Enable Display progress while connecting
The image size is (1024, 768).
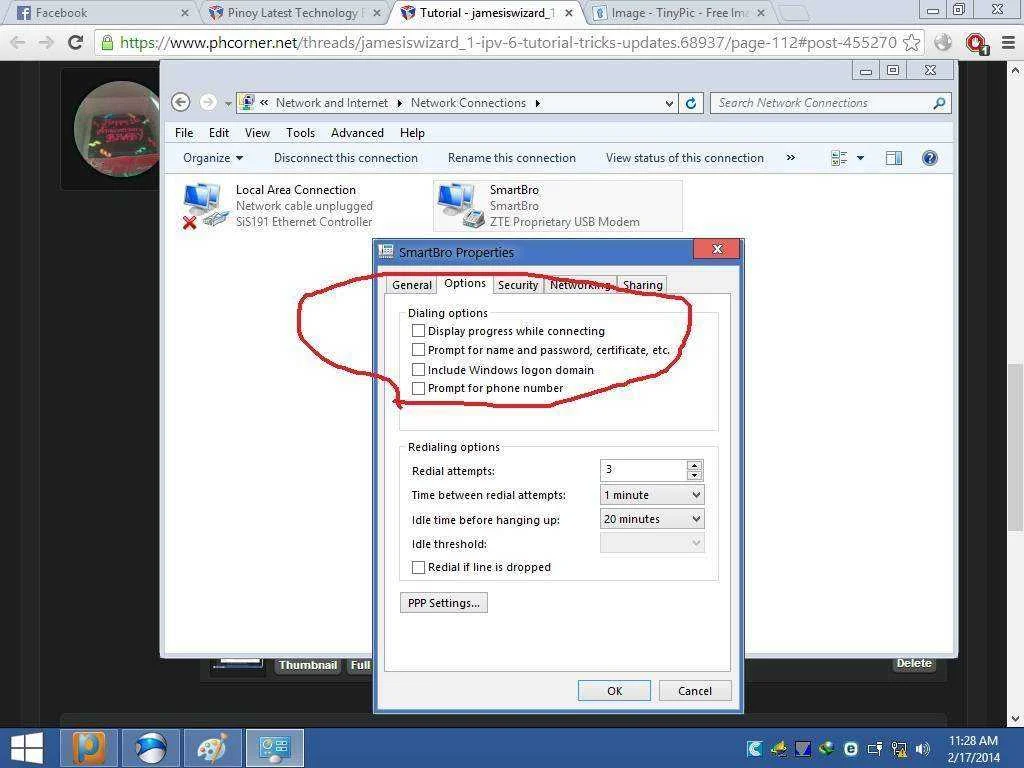(x=419, y=331)
